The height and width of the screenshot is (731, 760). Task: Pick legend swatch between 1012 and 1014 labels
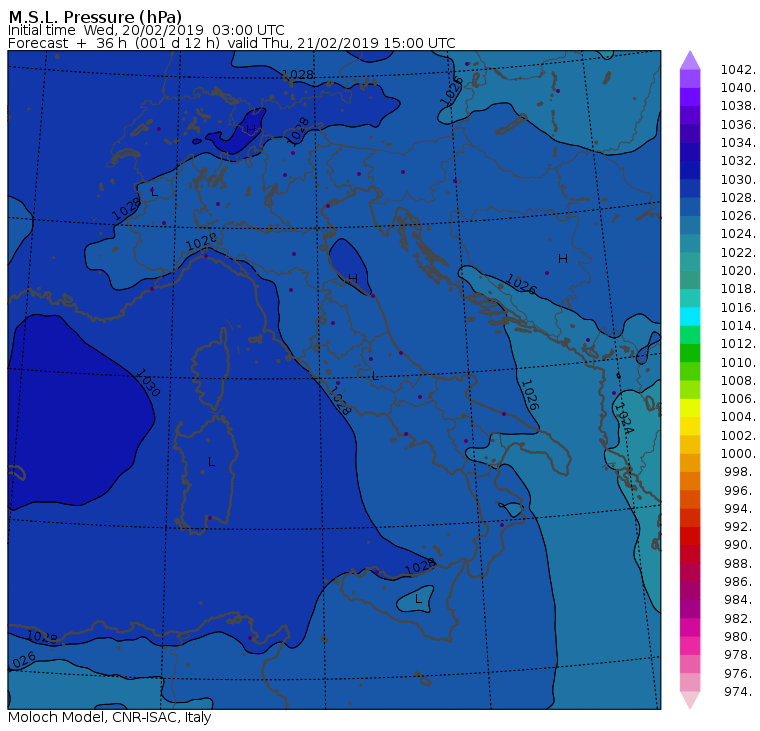[690, 334]
